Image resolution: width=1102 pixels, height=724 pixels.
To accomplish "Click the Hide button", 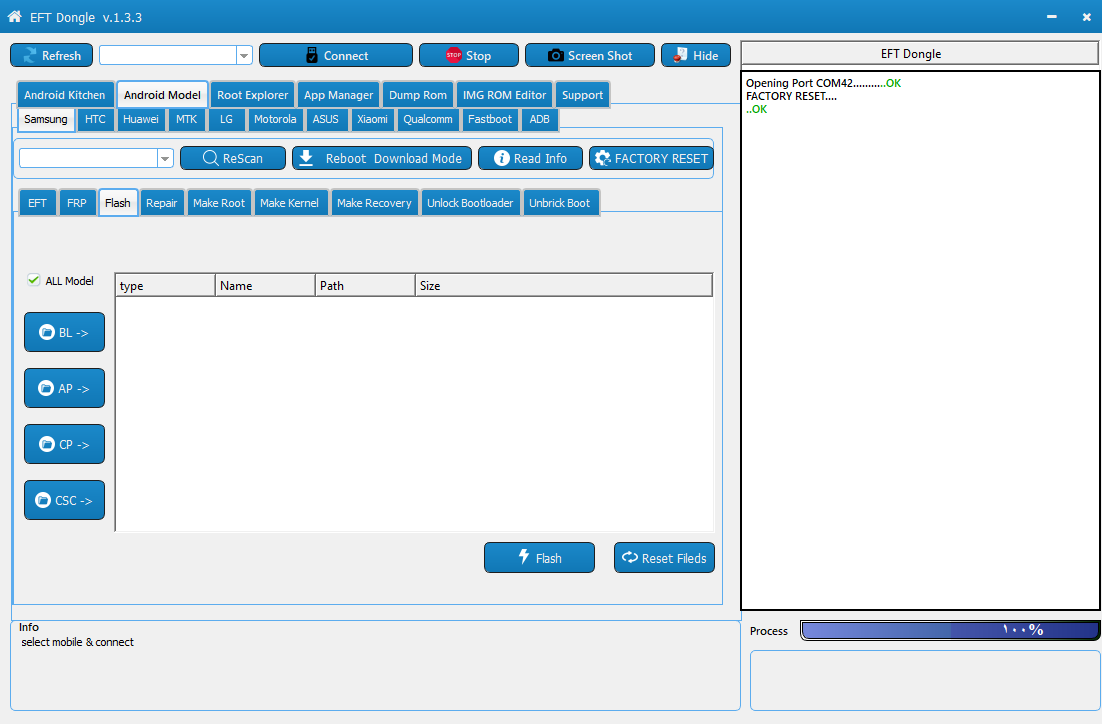I will (696, 56).
